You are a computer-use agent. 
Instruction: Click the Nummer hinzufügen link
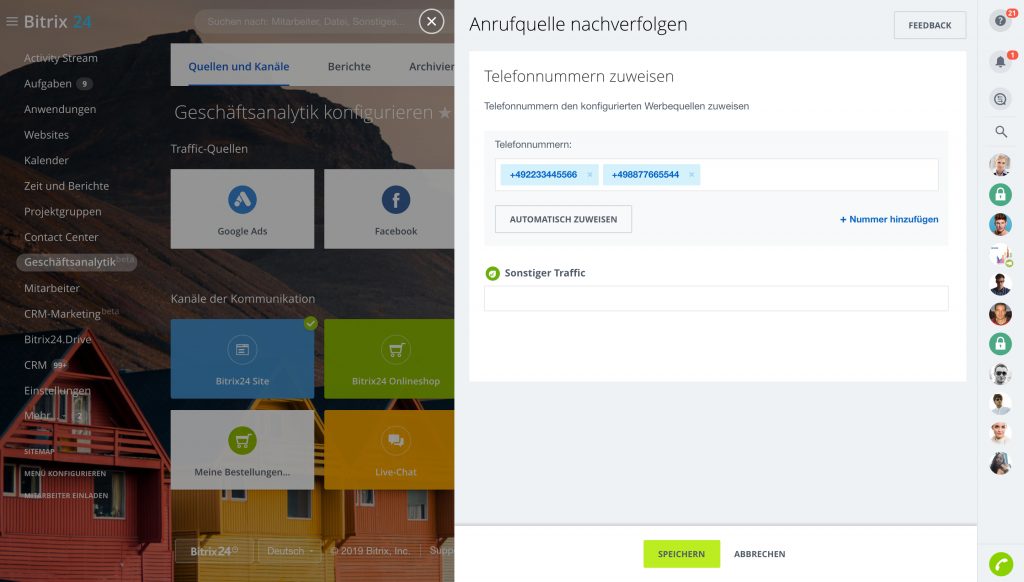click(x=889, y=219)
